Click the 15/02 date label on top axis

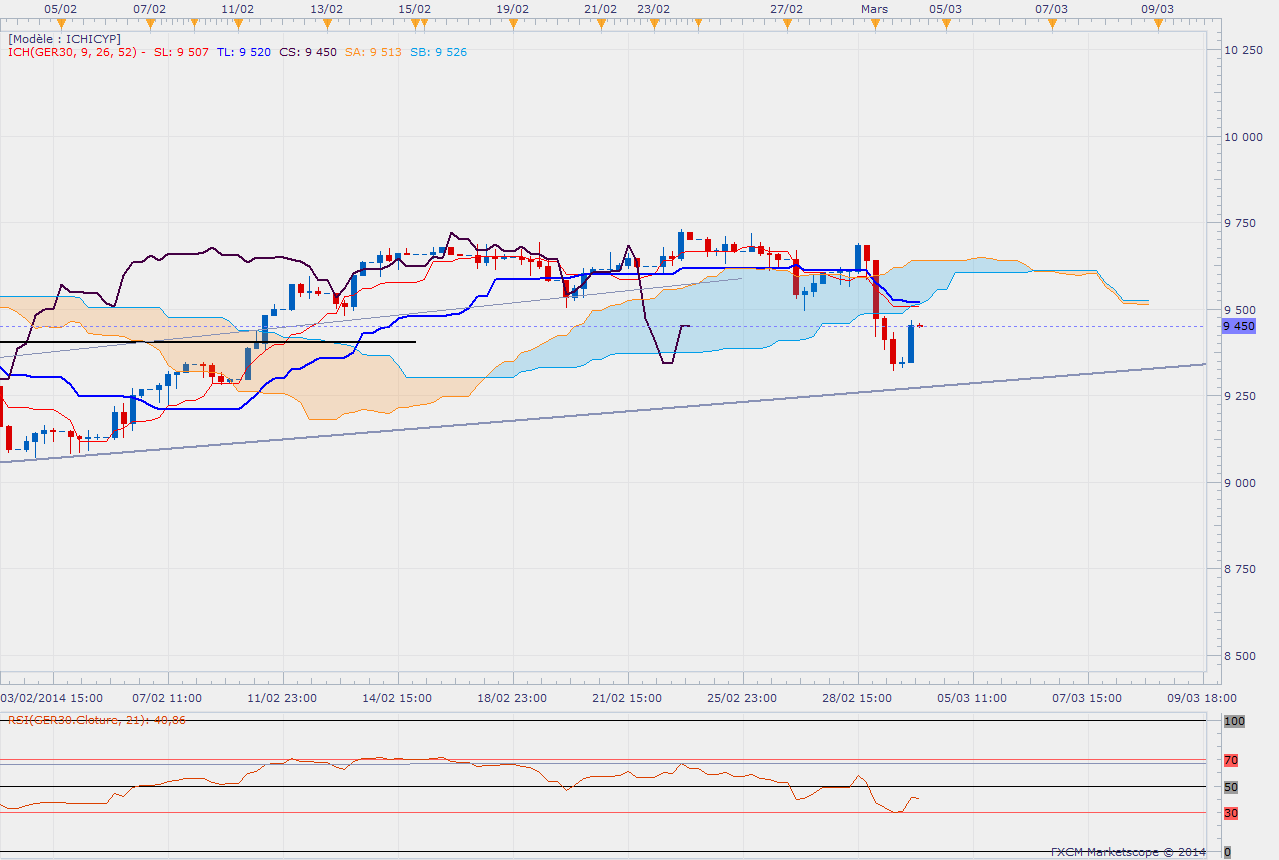coord(414,8)
